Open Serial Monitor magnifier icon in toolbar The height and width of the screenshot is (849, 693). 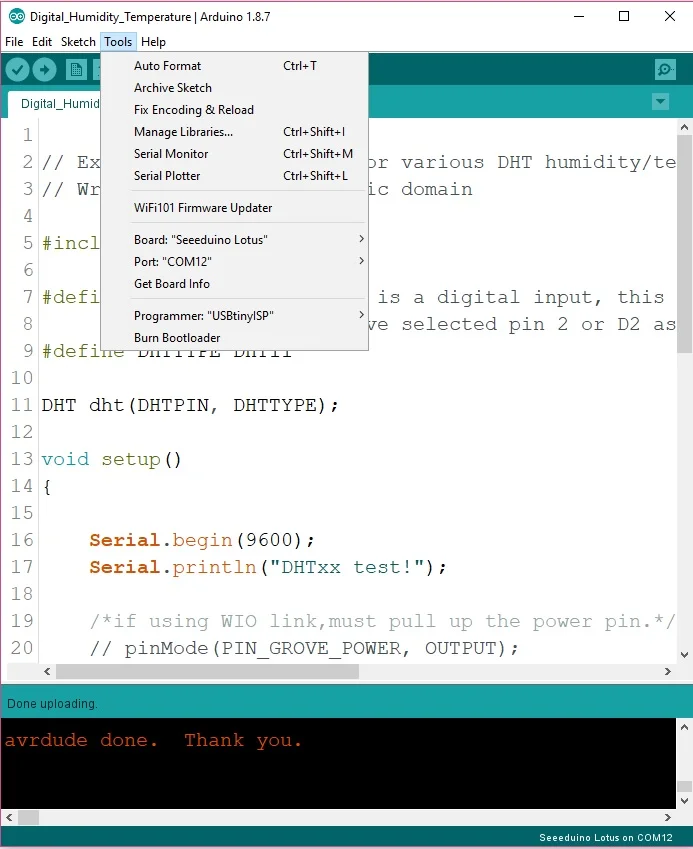(665, 69)
